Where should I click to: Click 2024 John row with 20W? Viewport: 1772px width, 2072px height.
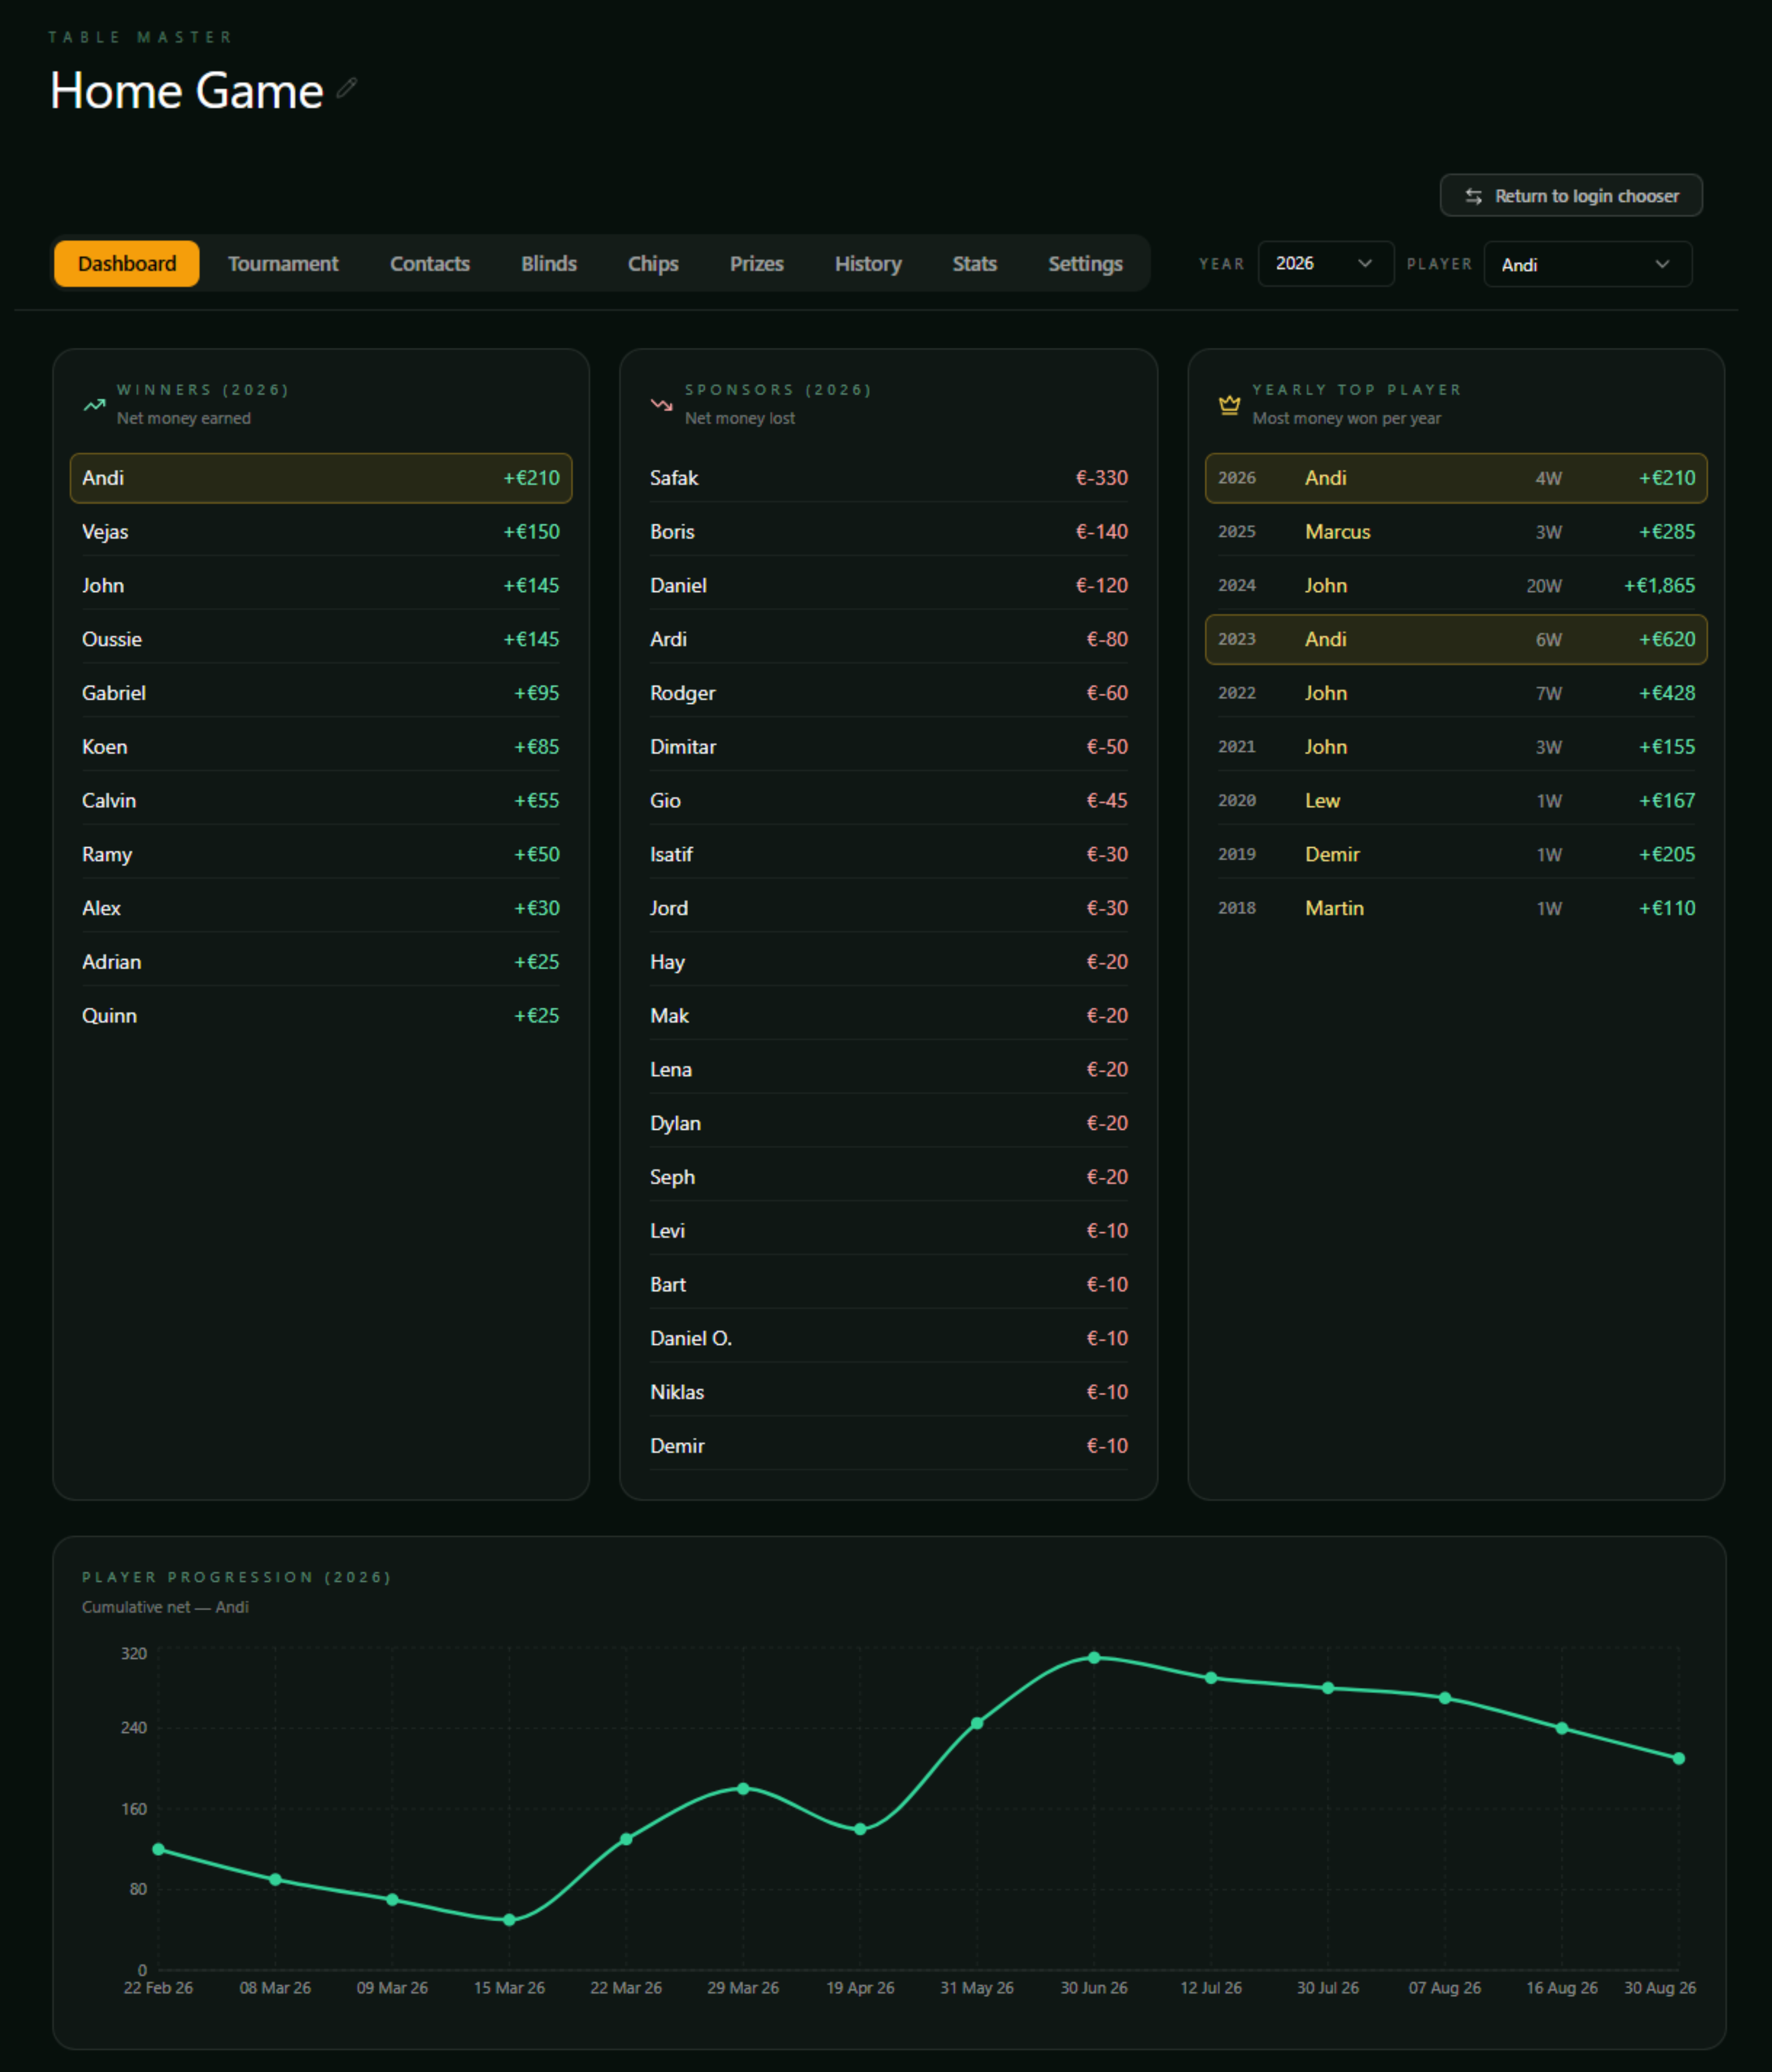[x=1456, y=586]
